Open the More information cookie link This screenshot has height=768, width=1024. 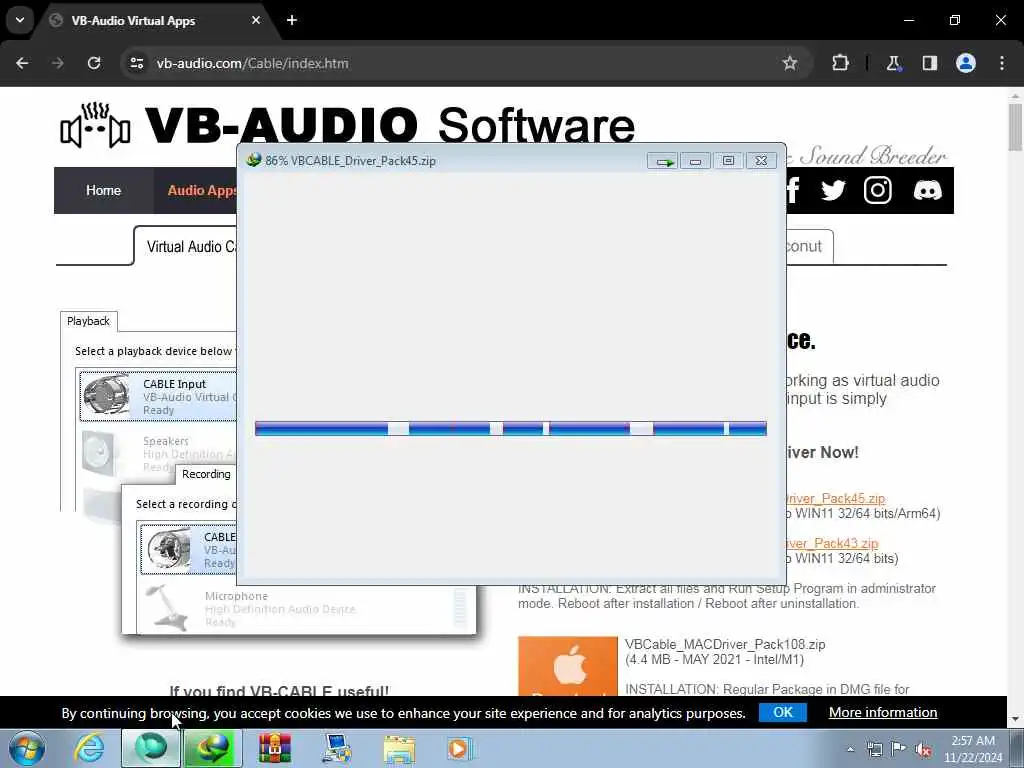pos(883,712)
